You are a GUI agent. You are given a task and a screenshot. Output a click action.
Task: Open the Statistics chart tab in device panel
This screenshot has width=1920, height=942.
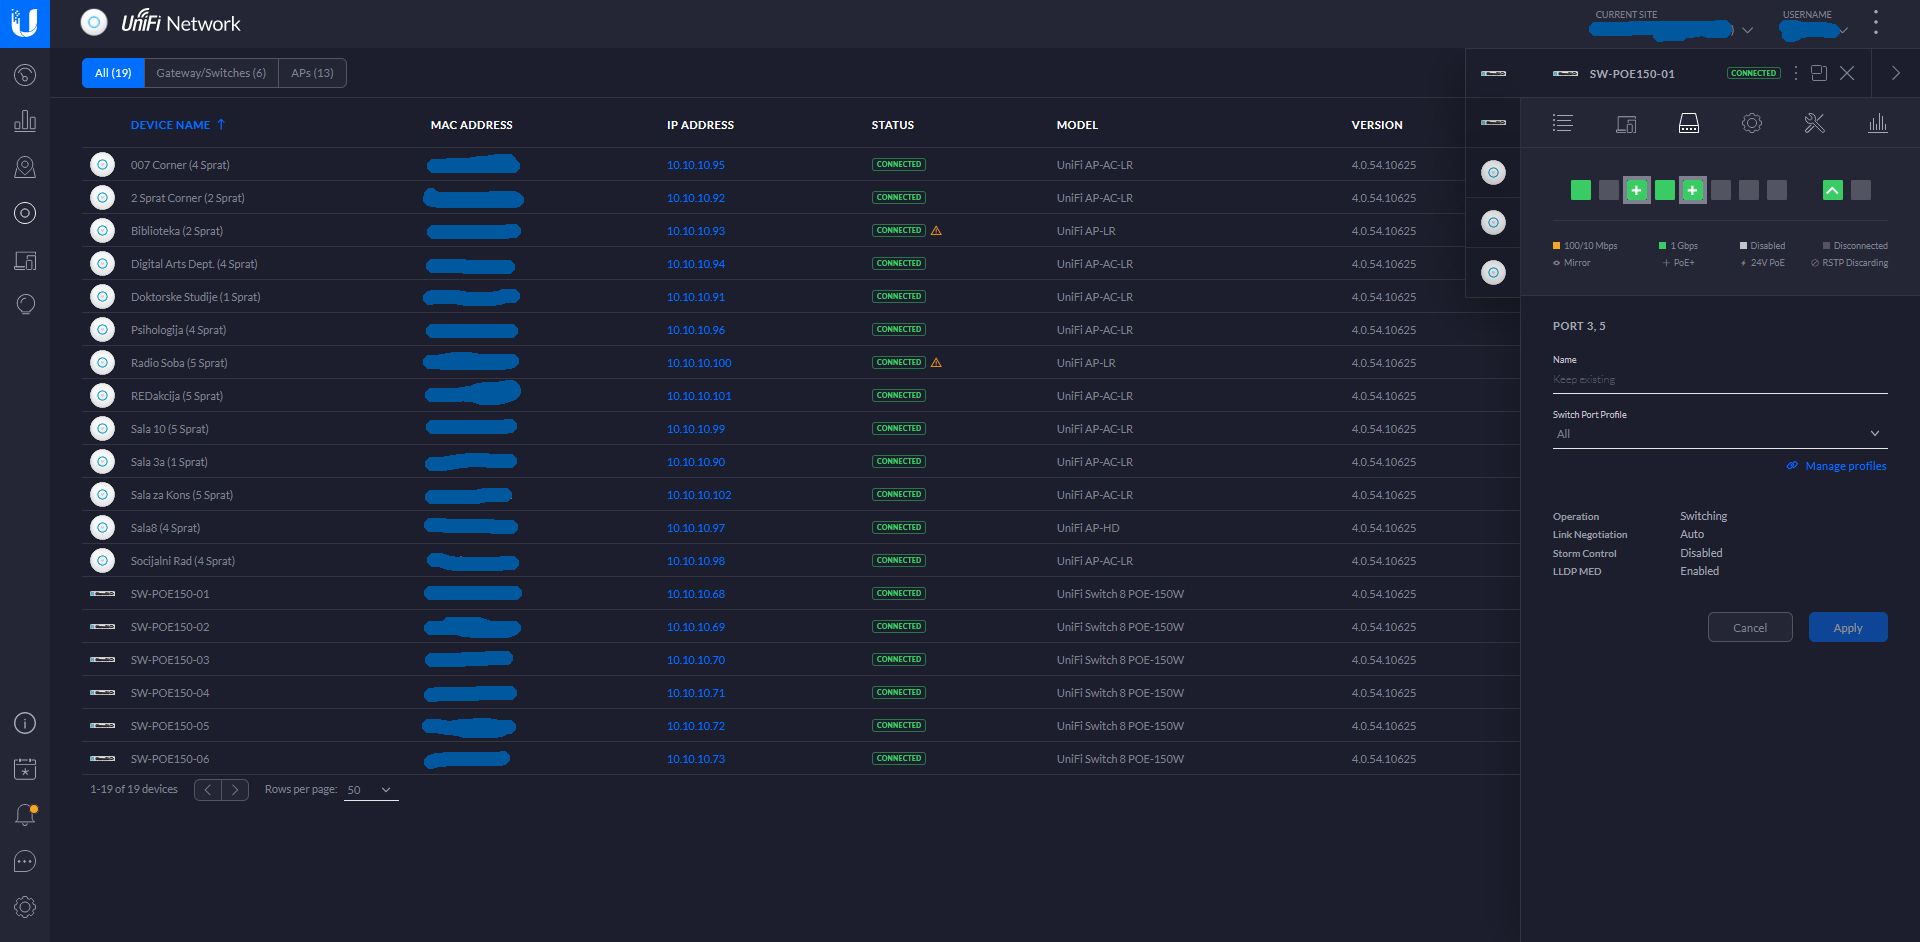(1877, 123)
